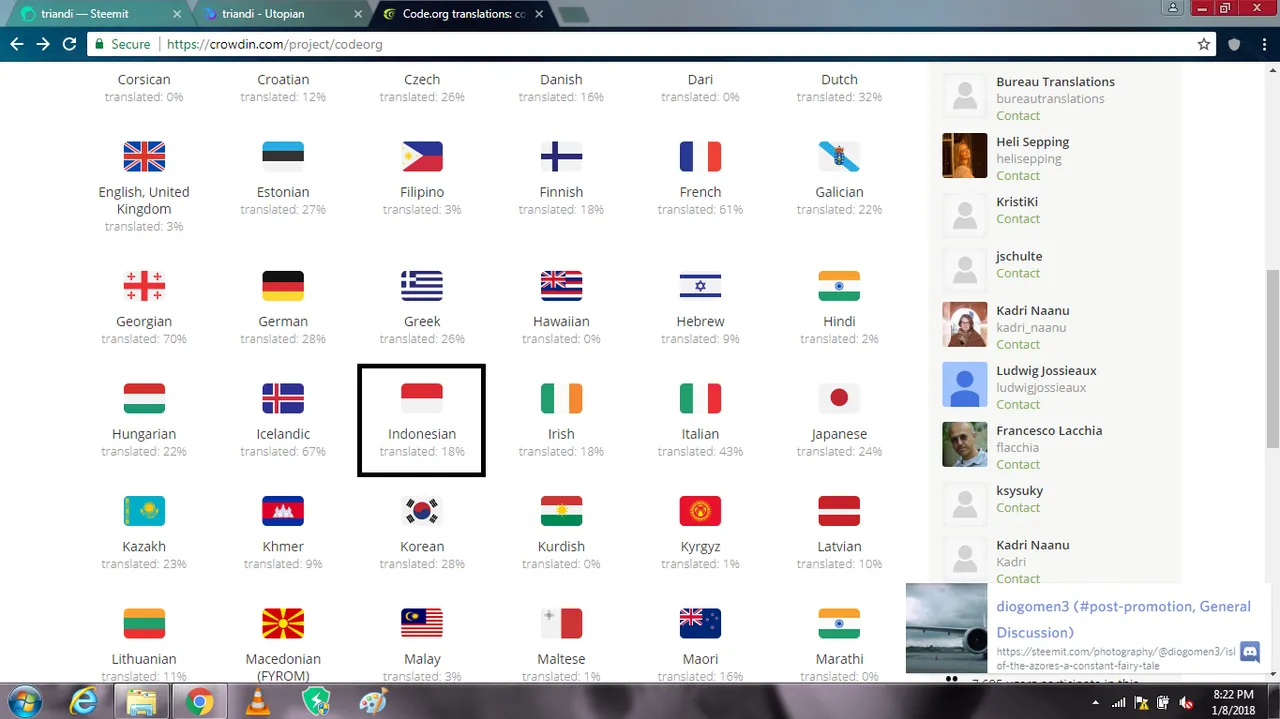Open Heli Sepping's profile photo
The width and height of the screenshot is (1280, 719).
[965, 156]
